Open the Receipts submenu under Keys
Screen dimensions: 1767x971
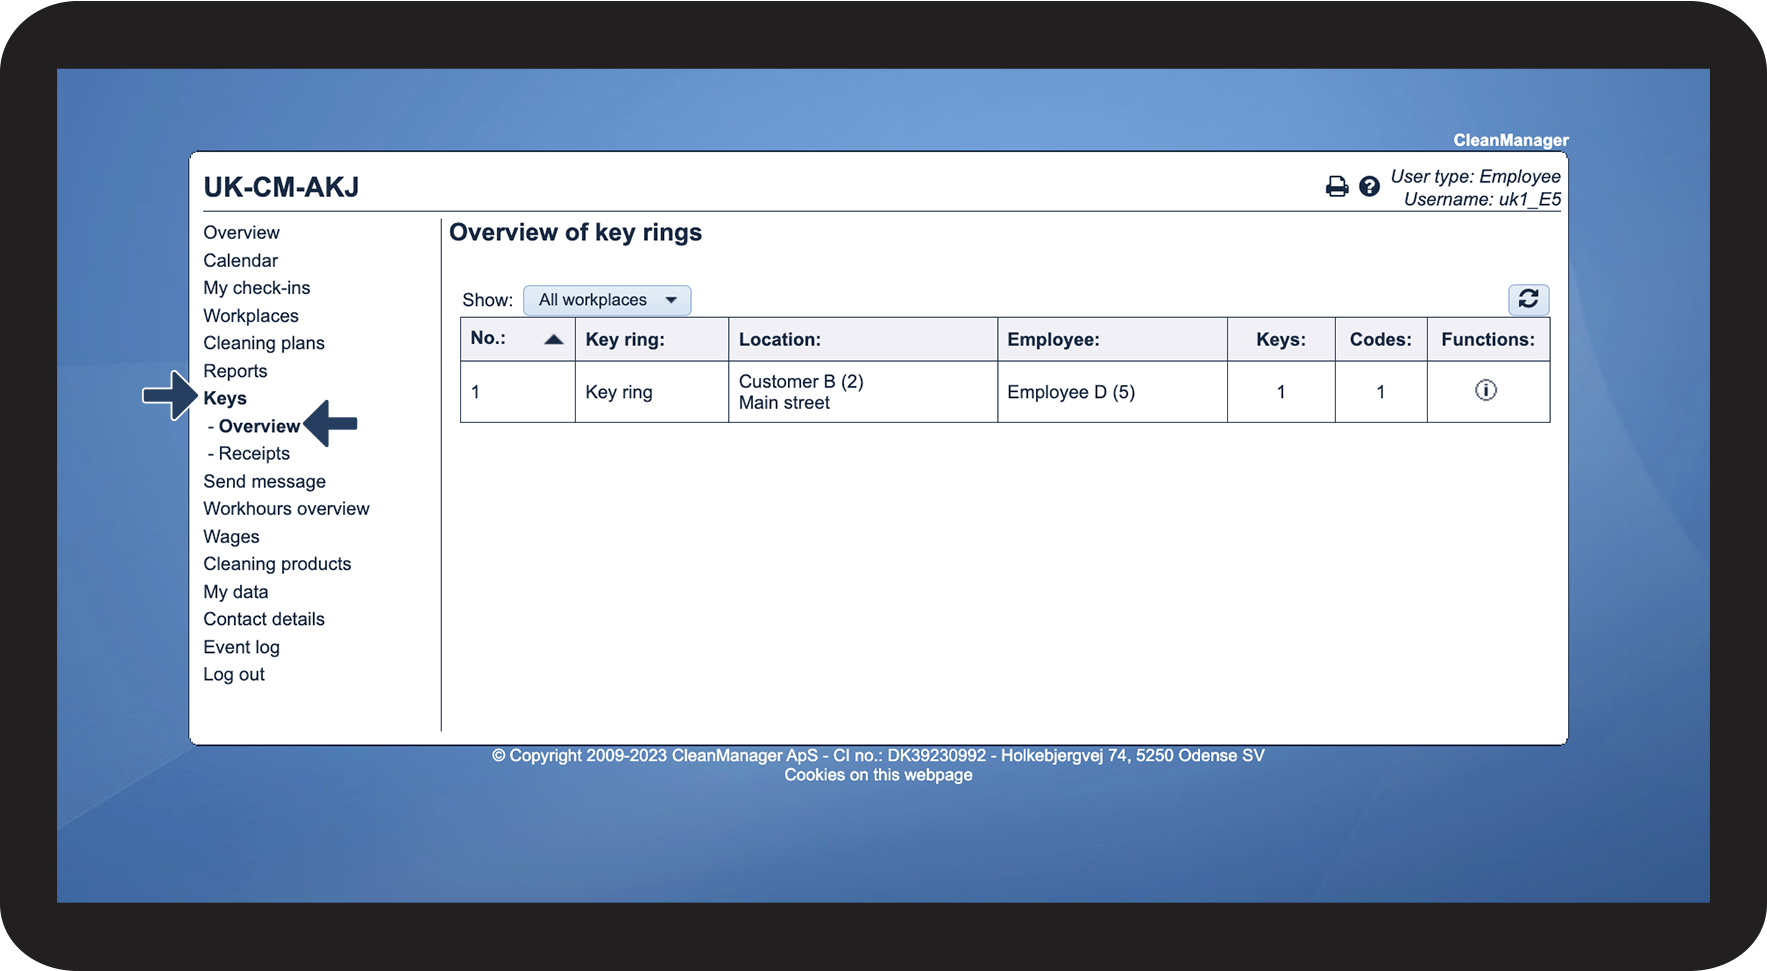coord(254,454)
